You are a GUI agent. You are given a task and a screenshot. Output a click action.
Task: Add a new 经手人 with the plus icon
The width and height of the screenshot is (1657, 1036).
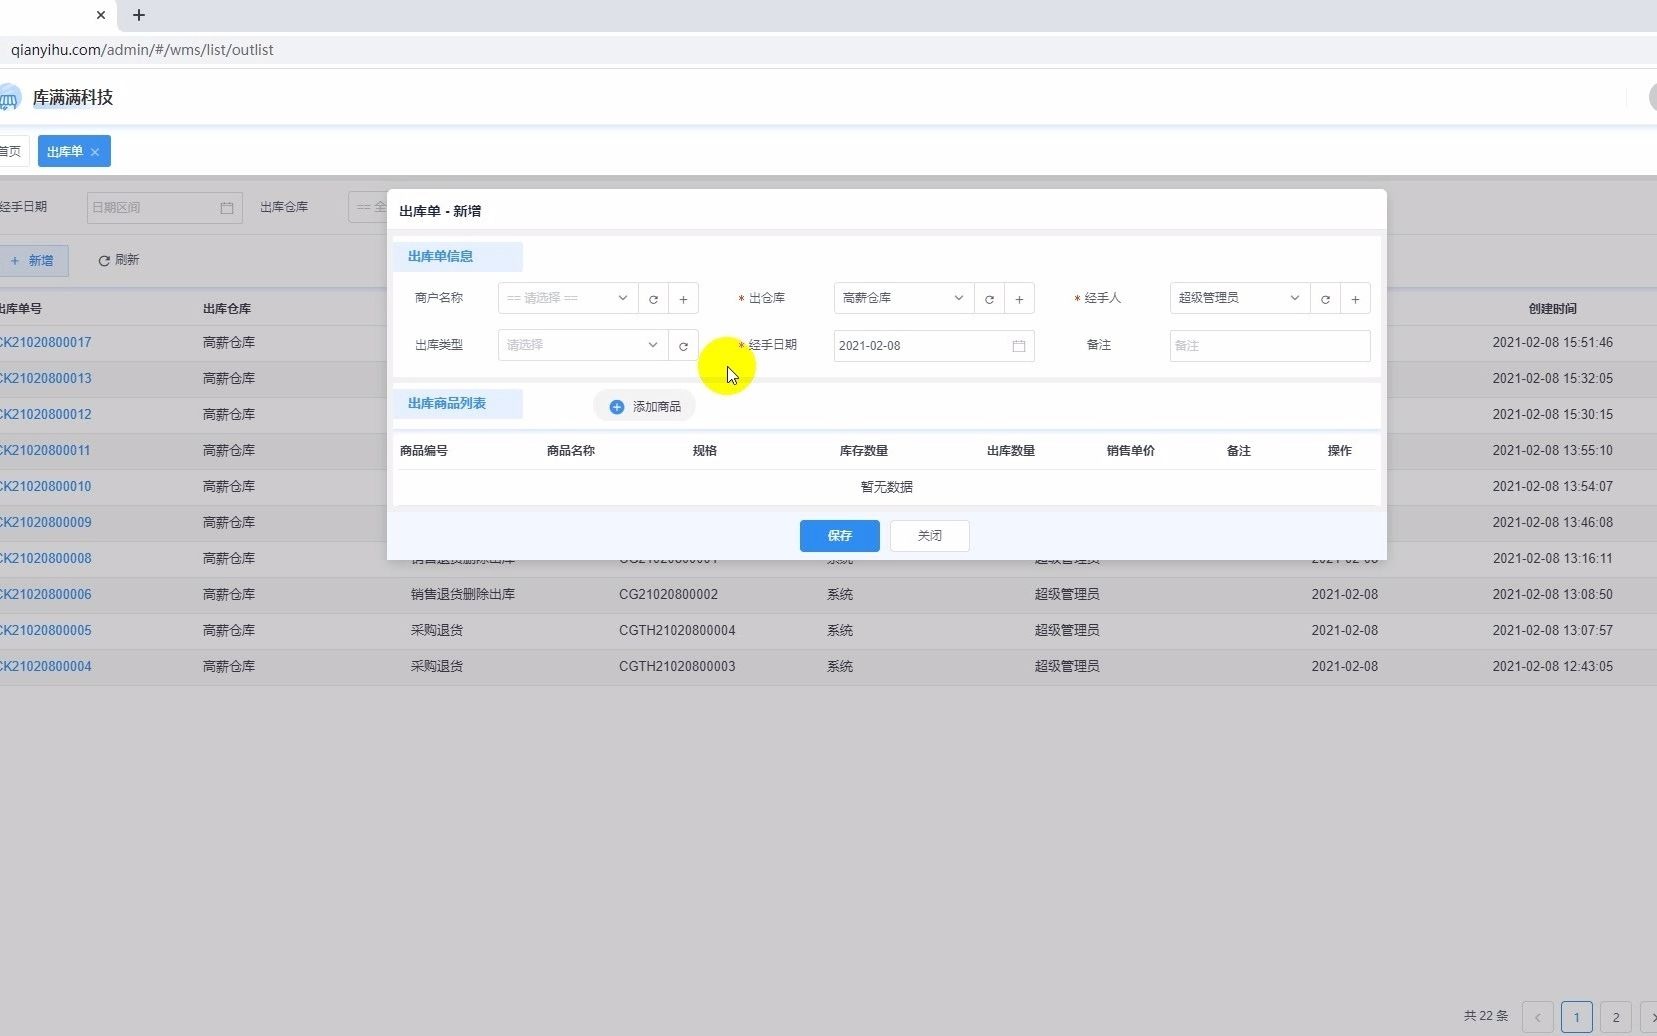tap(1355, 298)
